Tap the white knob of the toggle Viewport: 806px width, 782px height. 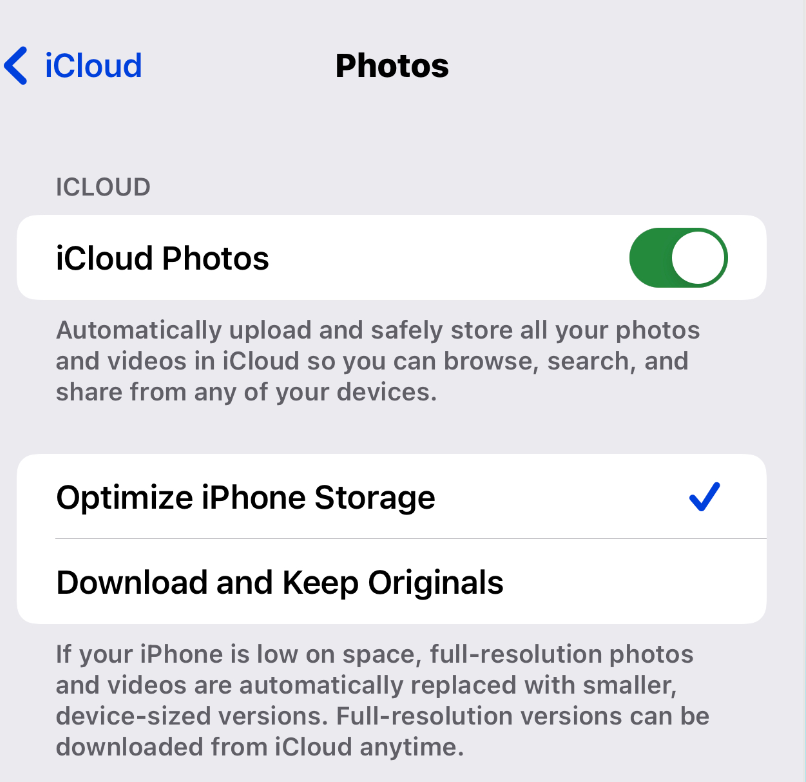698,258
